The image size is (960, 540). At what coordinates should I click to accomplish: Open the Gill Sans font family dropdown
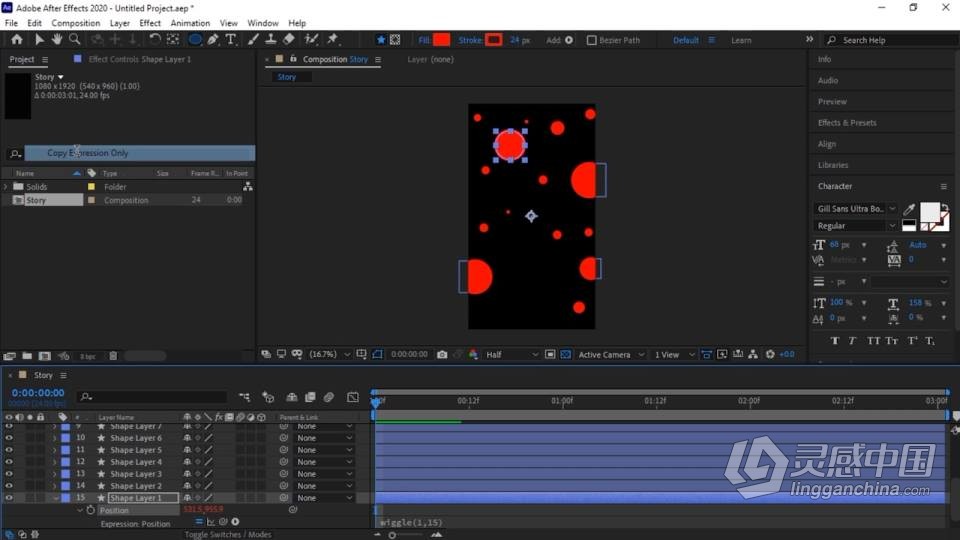tap(855, 209)
